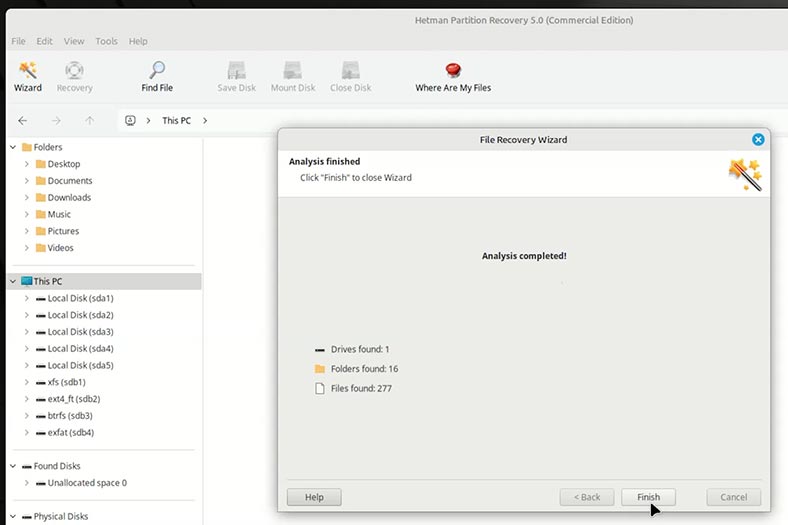Select the exfat (sdb4) partition
The height and width of the screenshot is (525, 788).
65,433
